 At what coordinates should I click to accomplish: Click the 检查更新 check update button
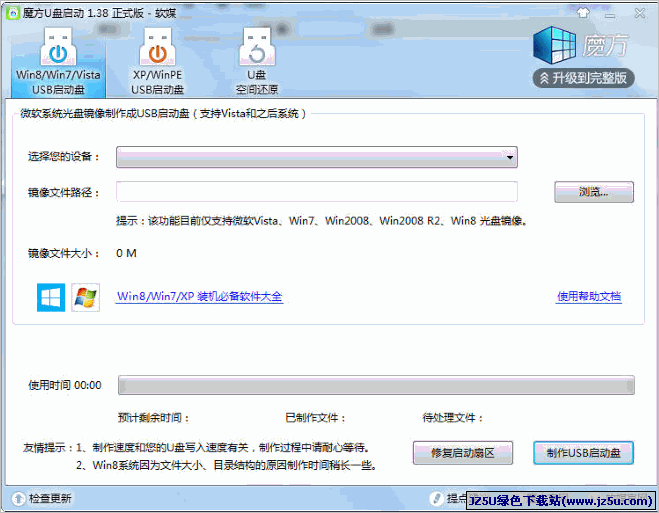click(x=42, y=499)
